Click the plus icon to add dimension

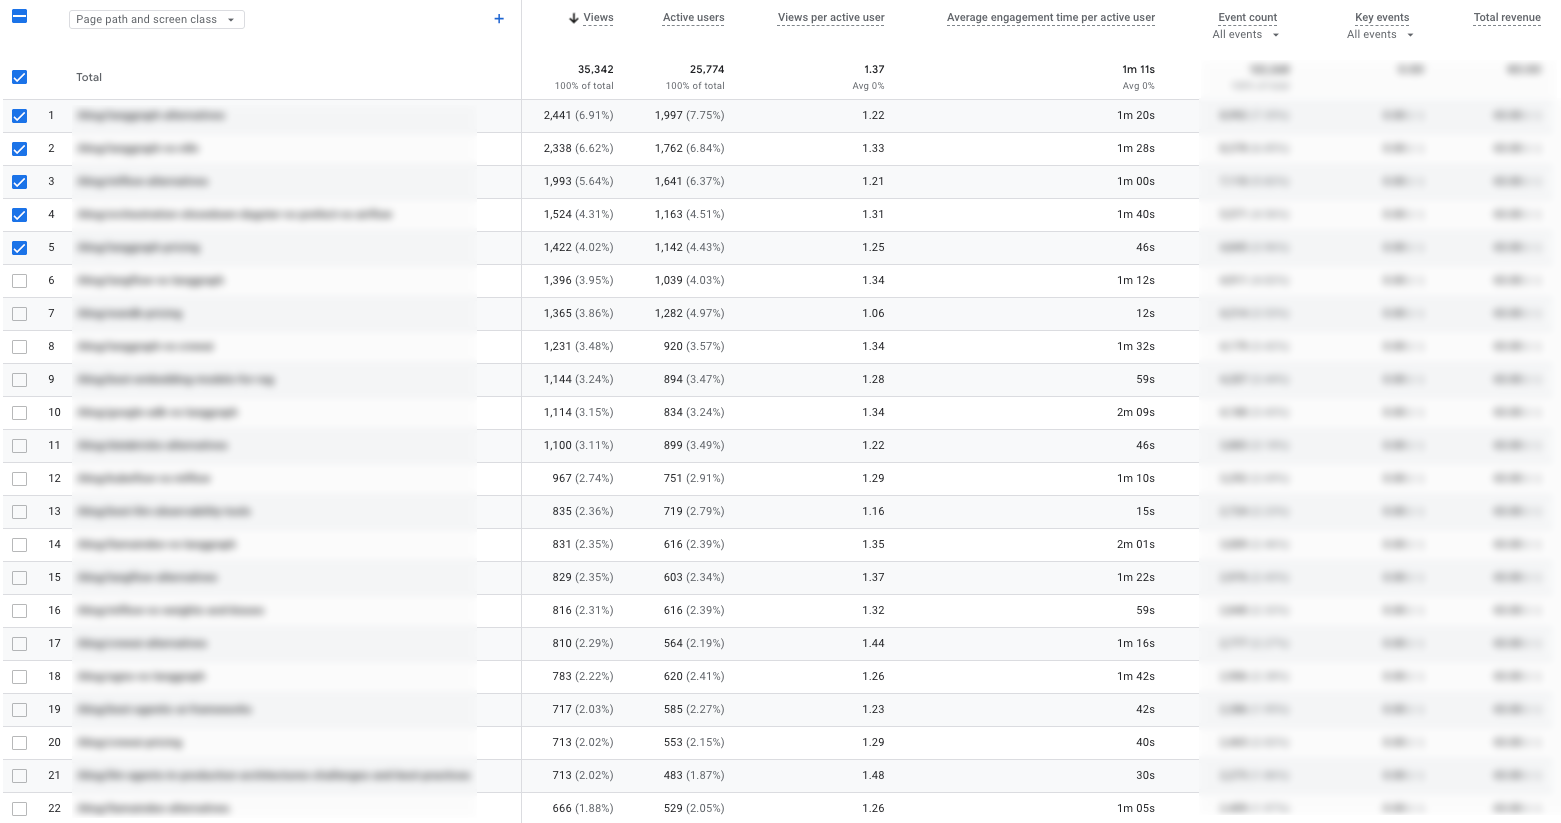point(499,19)
